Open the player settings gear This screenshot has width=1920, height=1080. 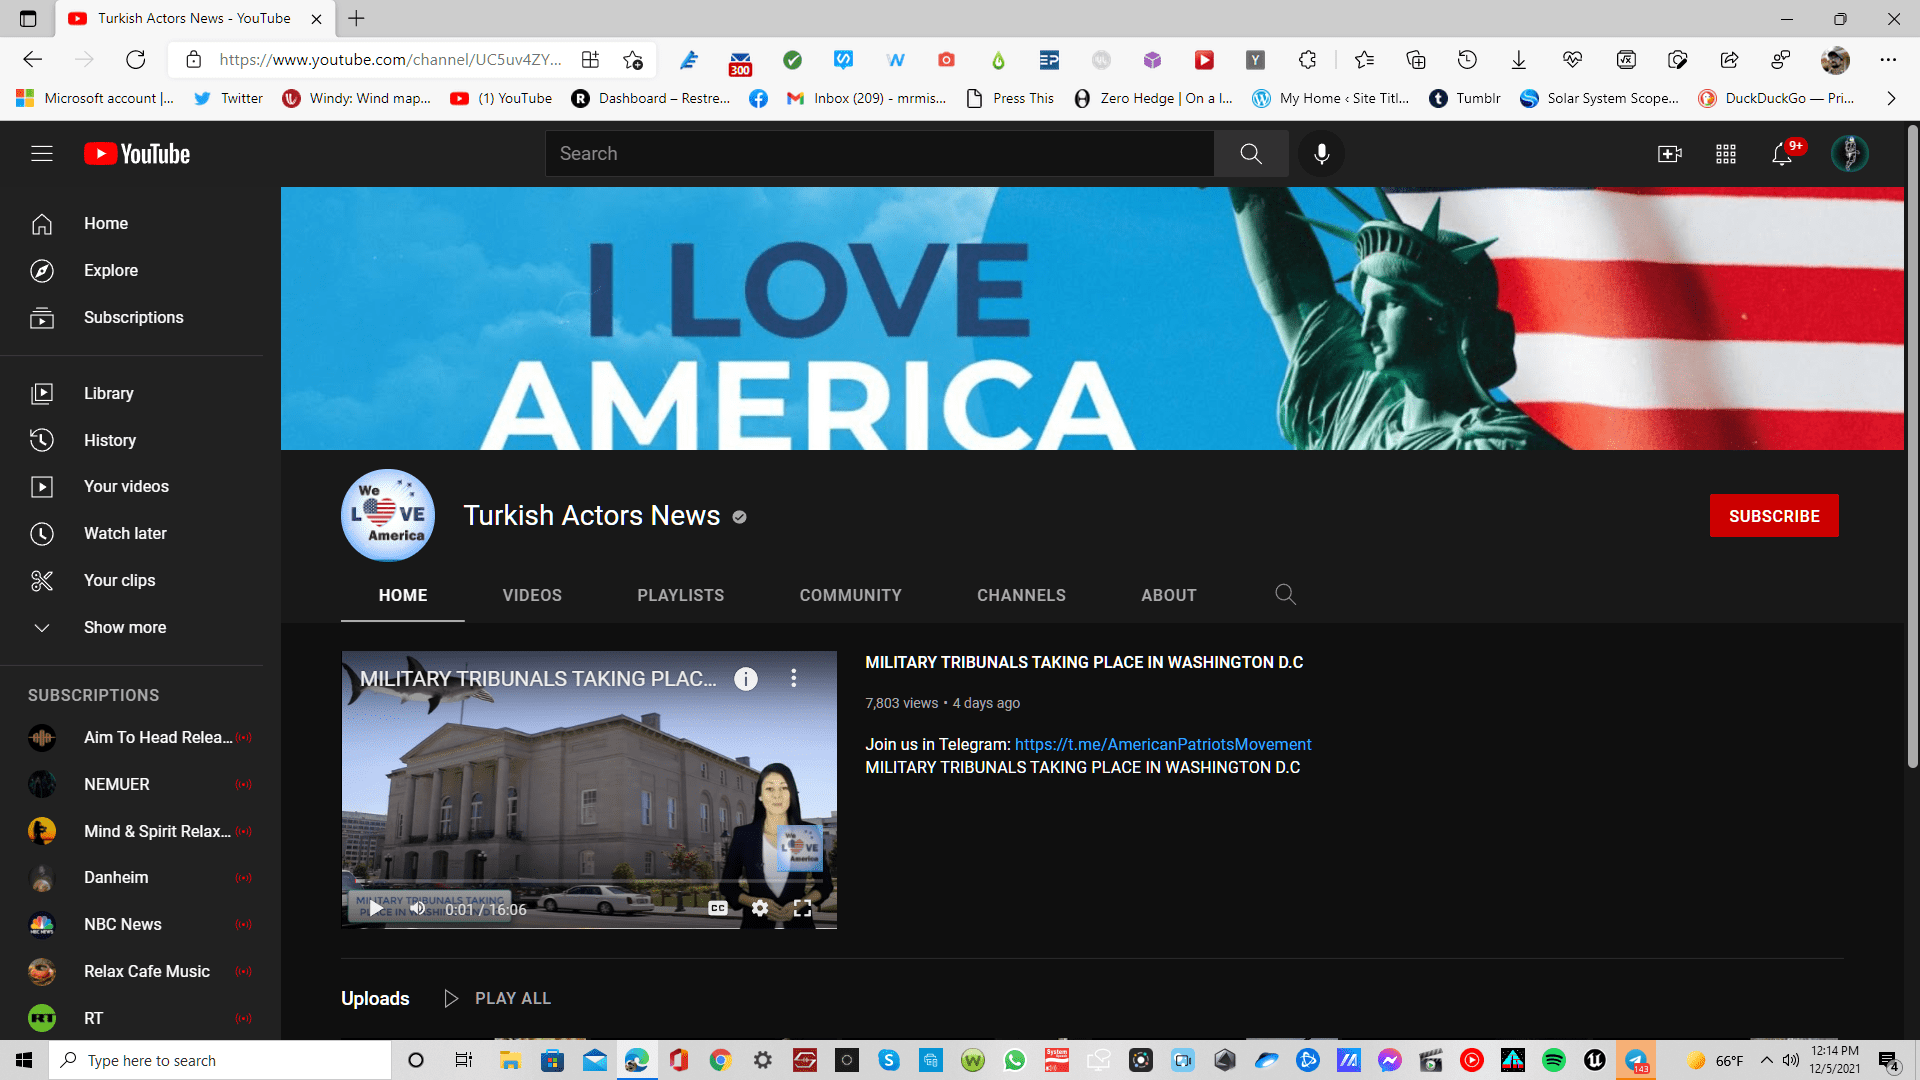tap(760, 908)
